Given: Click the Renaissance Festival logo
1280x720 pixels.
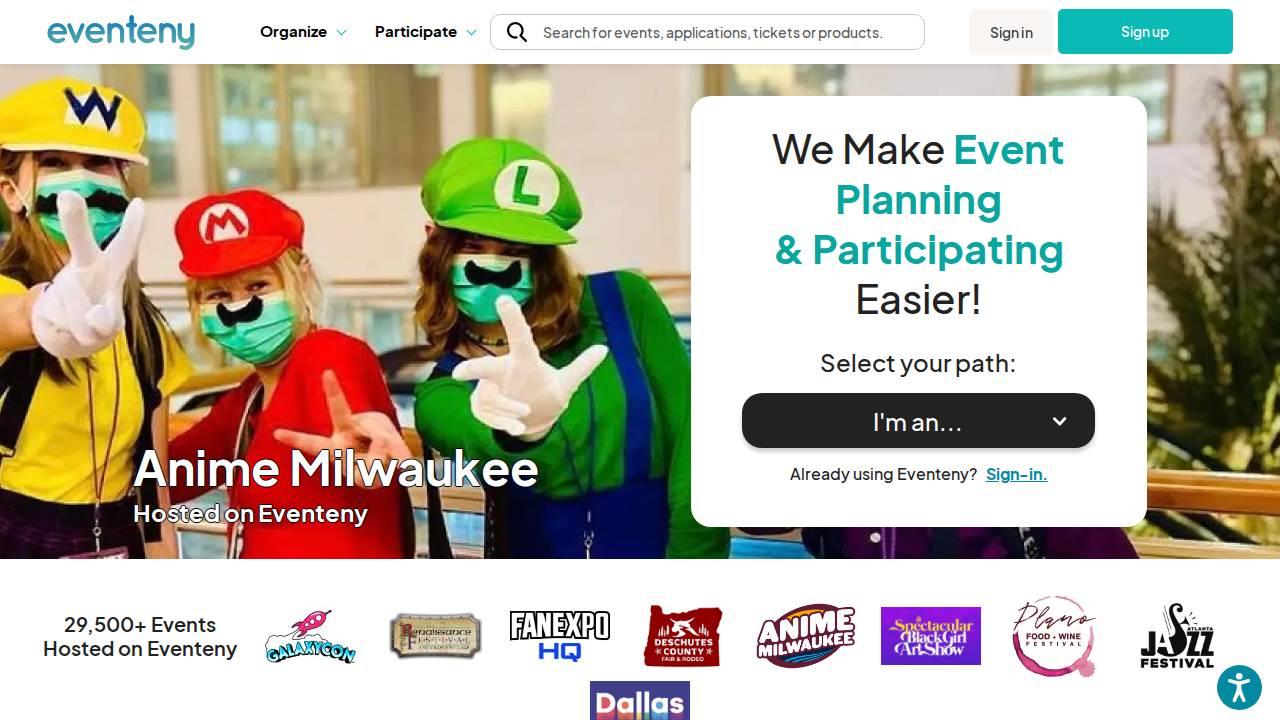Looking at the screenshot, I should [435, 636].
